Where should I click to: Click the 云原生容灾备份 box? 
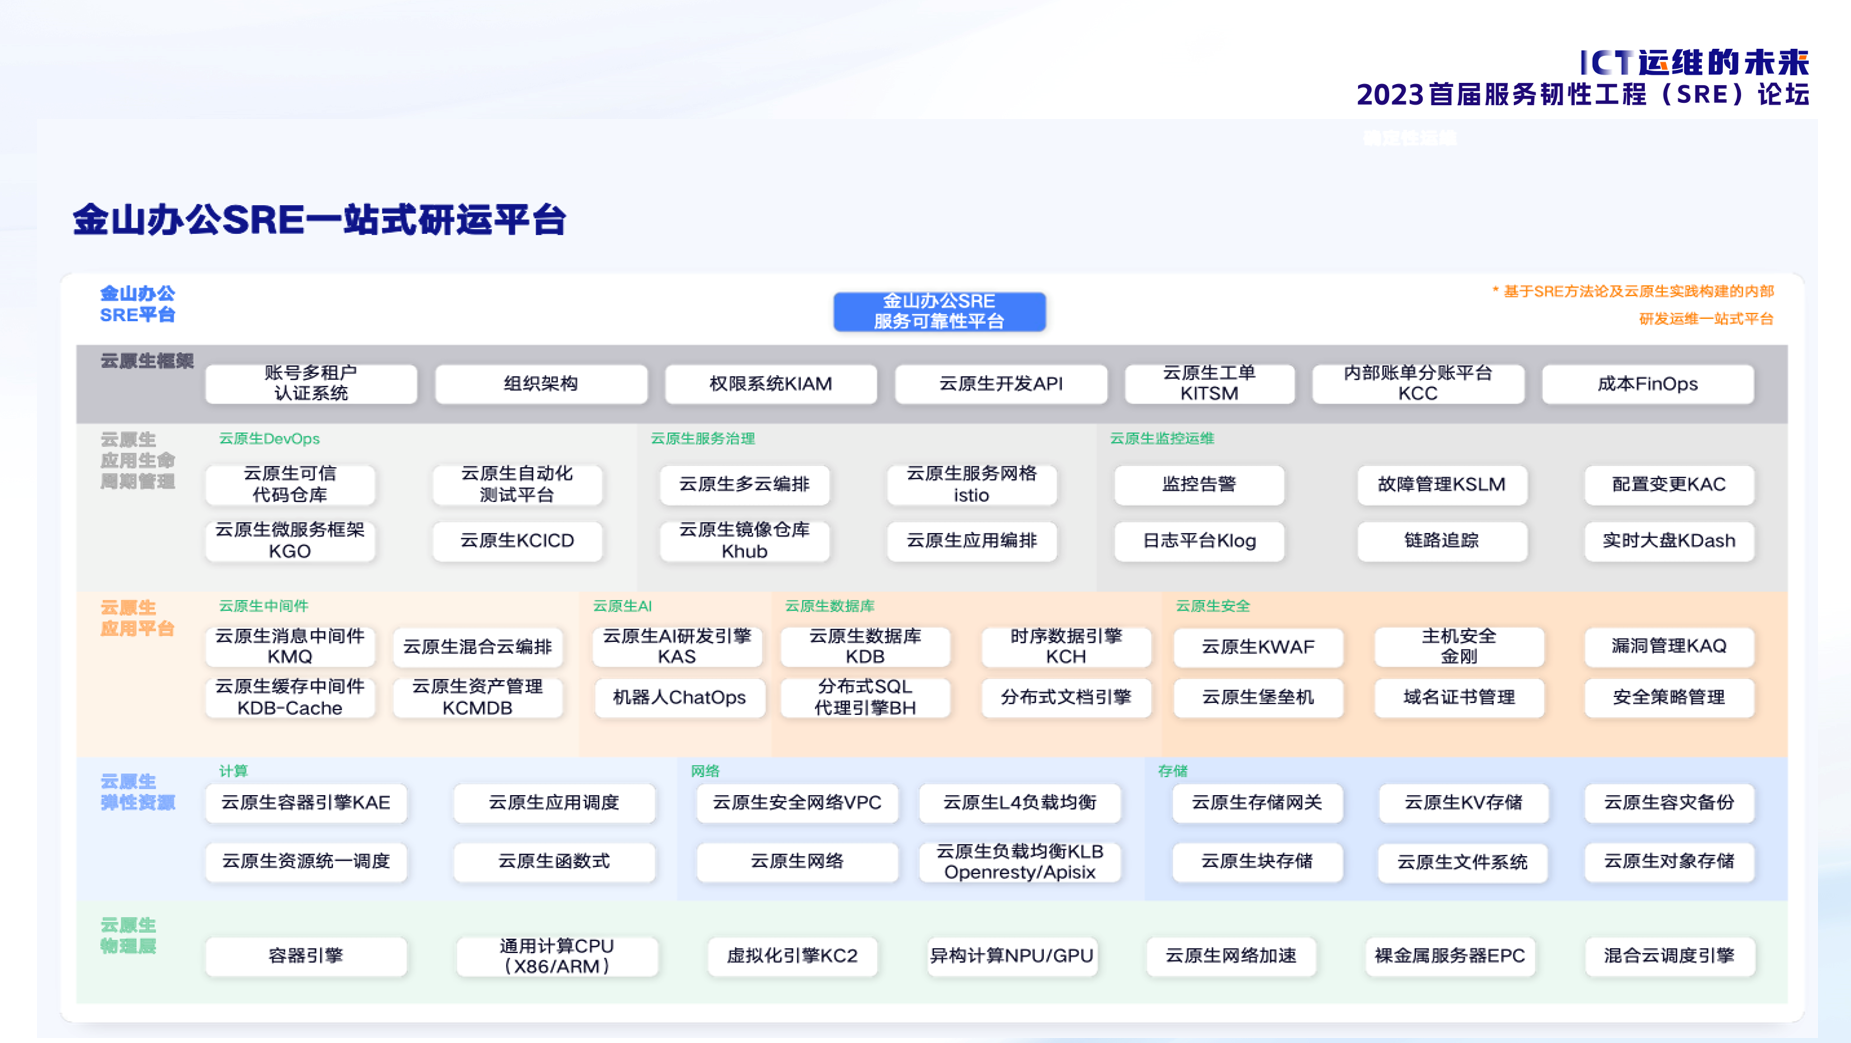click(x=1669, y=802)
